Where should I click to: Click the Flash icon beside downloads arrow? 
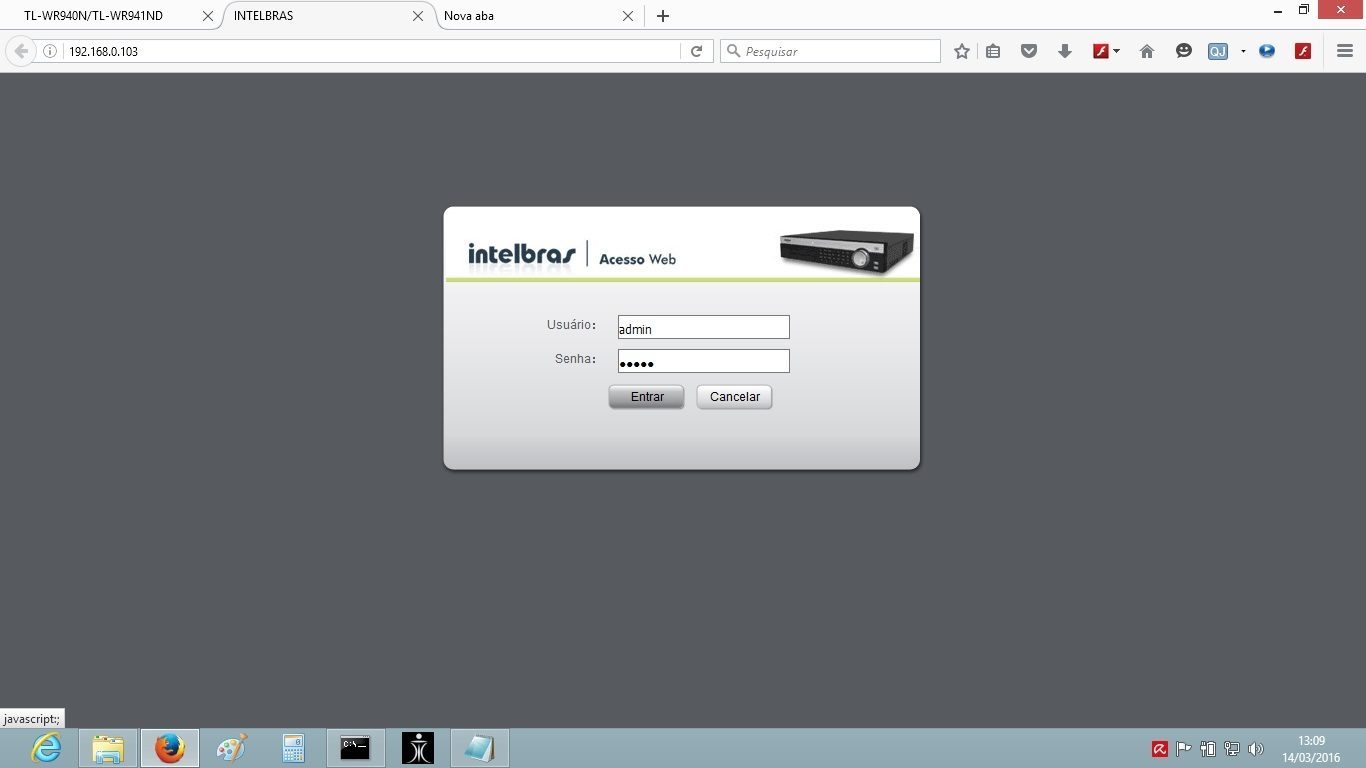[x=1100, y=51]
